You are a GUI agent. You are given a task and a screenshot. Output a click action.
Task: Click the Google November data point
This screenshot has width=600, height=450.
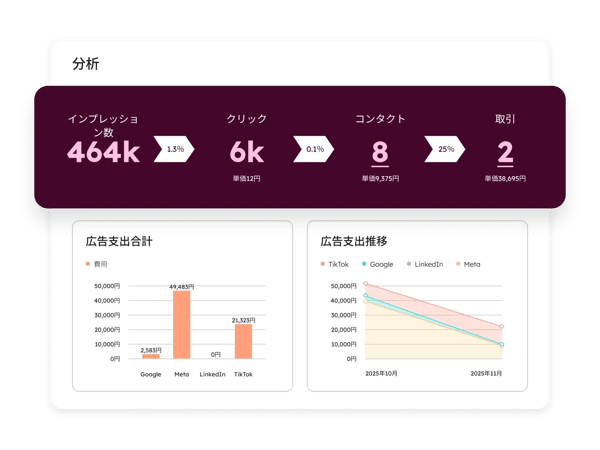[x=502, y=344]
